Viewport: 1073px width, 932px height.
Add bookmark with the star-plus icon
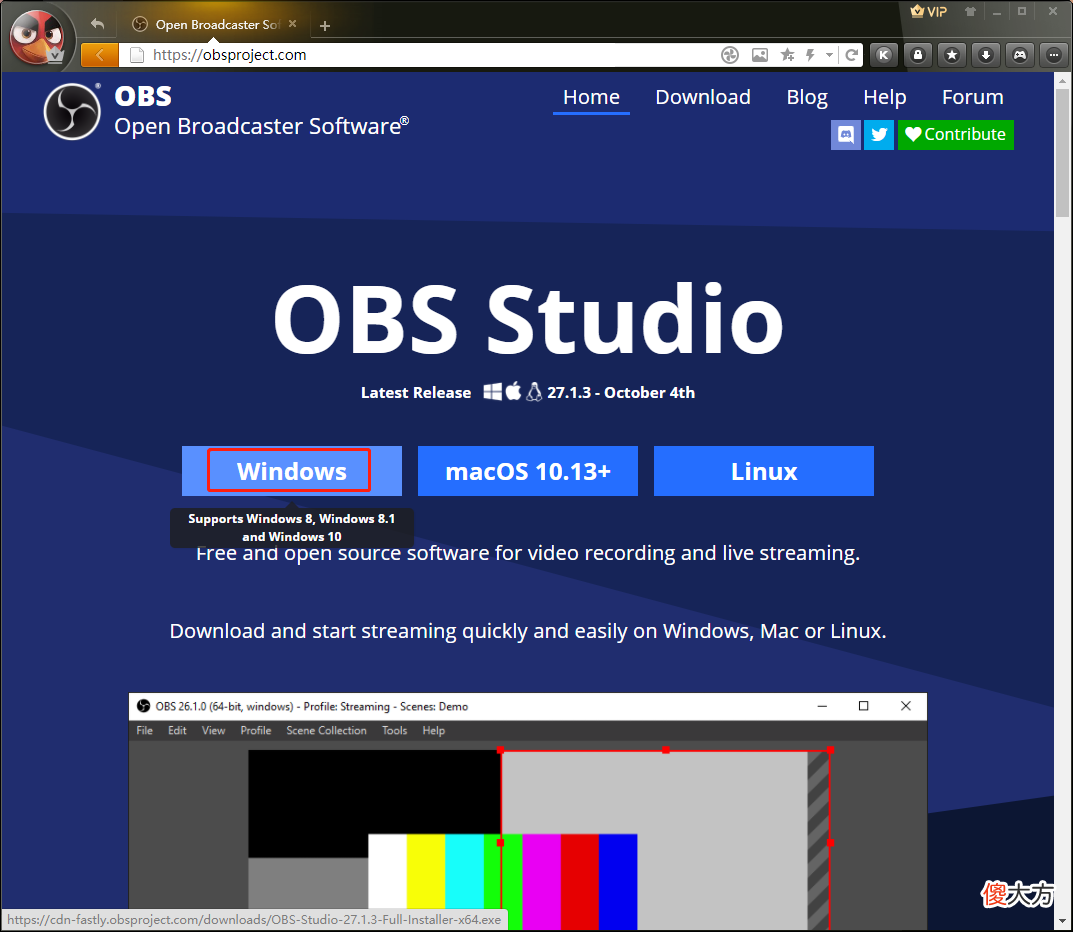pyautogui.click(x=788, y=55)
